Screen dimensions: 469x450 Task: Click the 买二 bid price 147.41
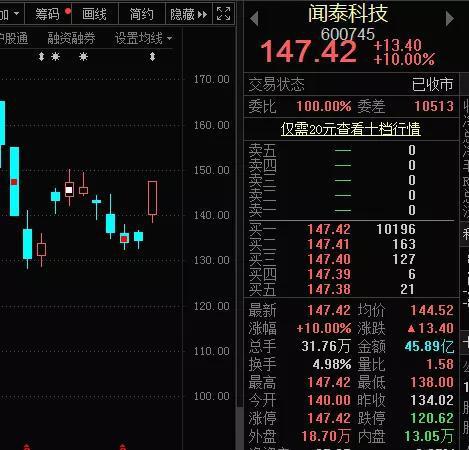(329, 244)
